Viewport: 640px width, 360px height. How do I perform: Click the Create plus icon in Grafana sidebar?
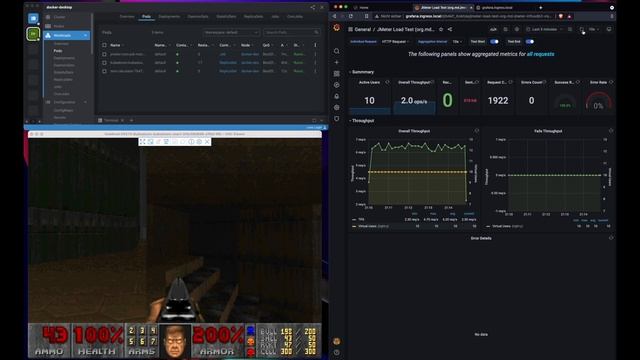(336, 62)
